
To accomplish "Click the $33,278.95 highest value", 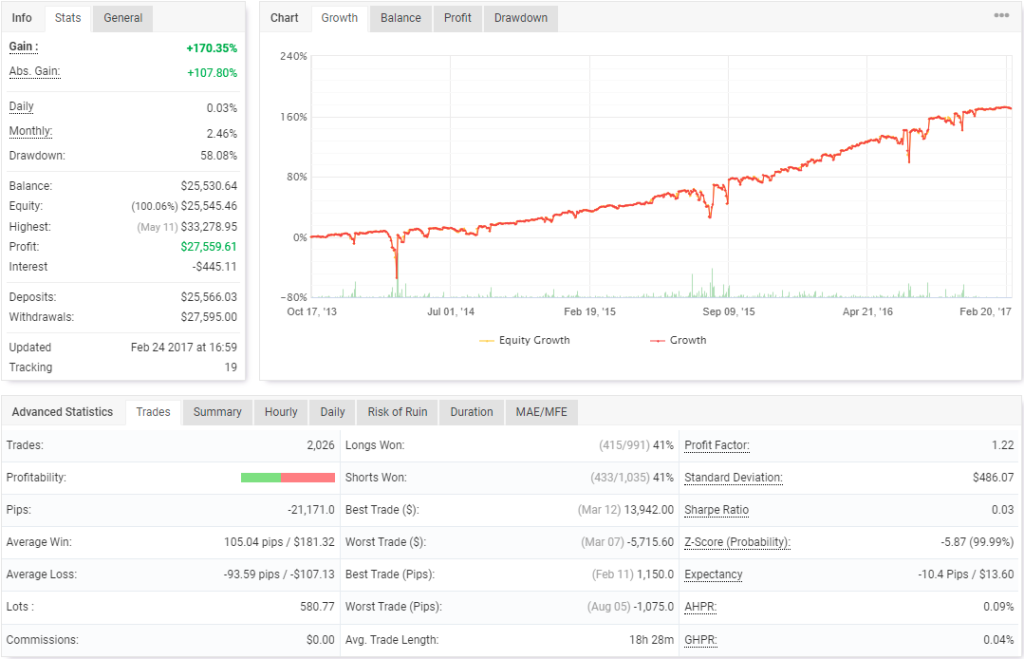I will [209, 227].
